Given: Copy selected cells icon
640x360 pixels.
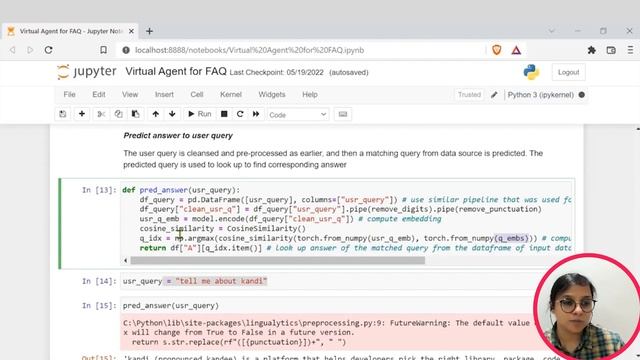Looking at the screenshot, I should (x=118, y=114).
